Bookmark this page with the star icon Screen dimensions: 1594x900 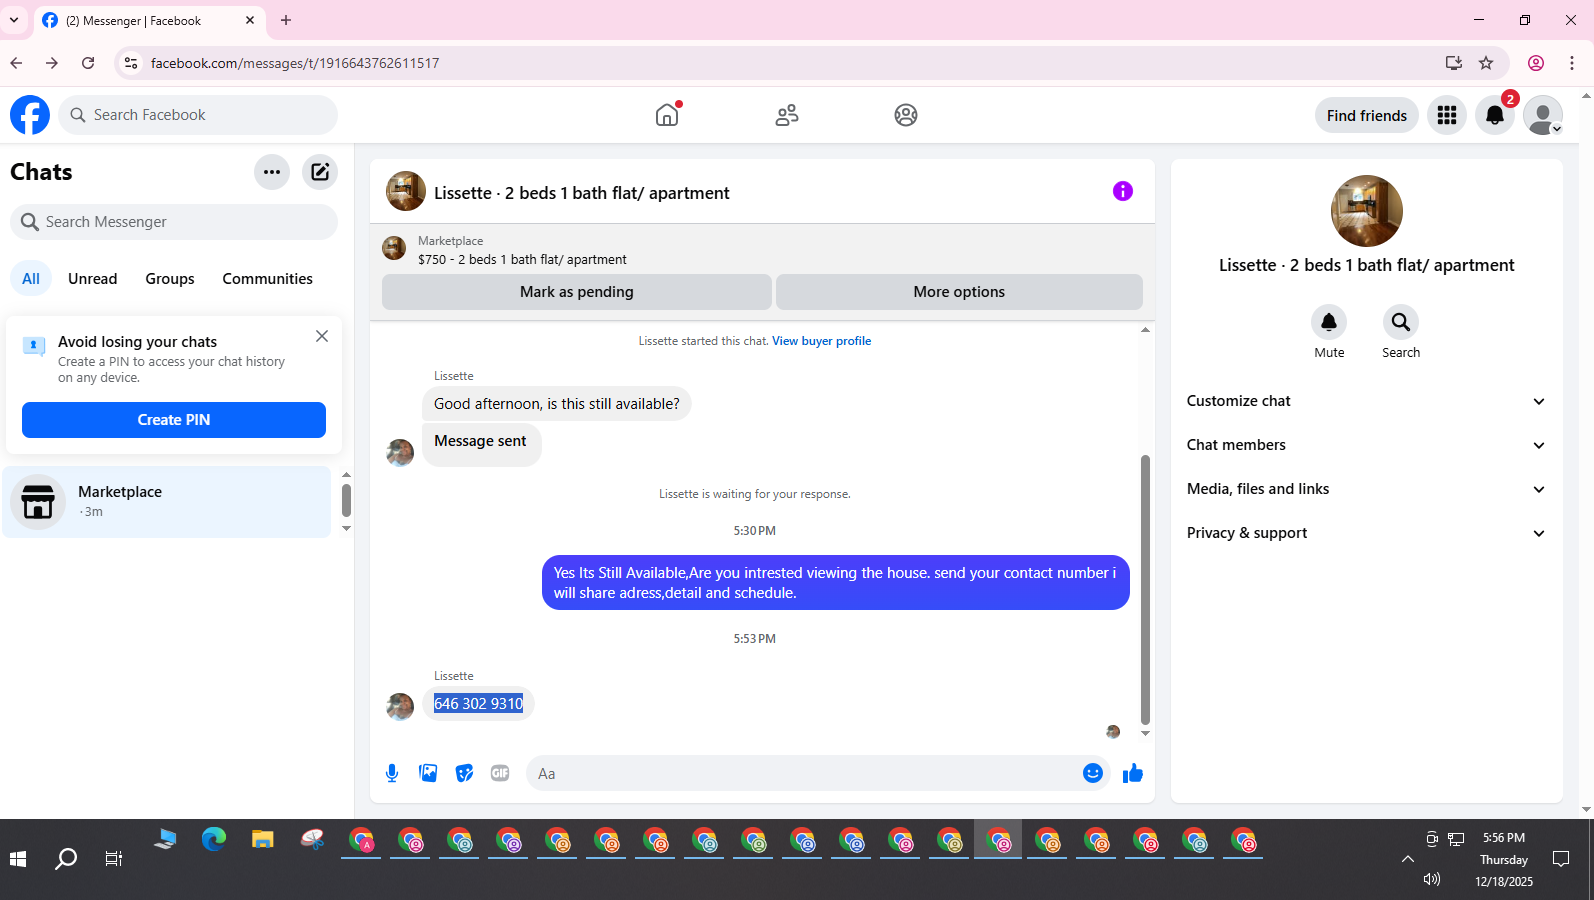pos(1486,63)
